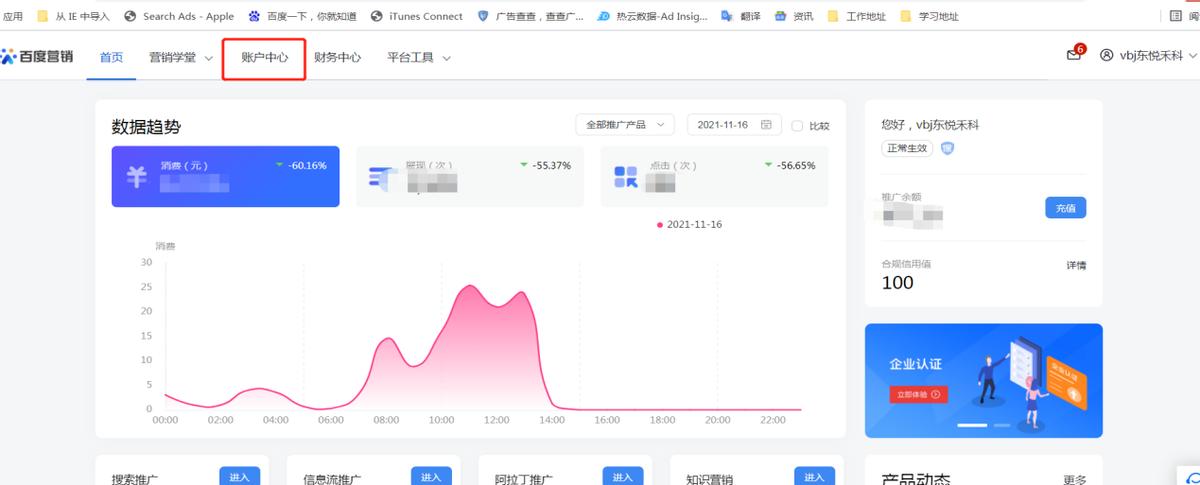Image resolution: width=1200 pixels, height=485 pixels.
Task: Click the 12:00 label on chart axis
Action: (496, 421)
